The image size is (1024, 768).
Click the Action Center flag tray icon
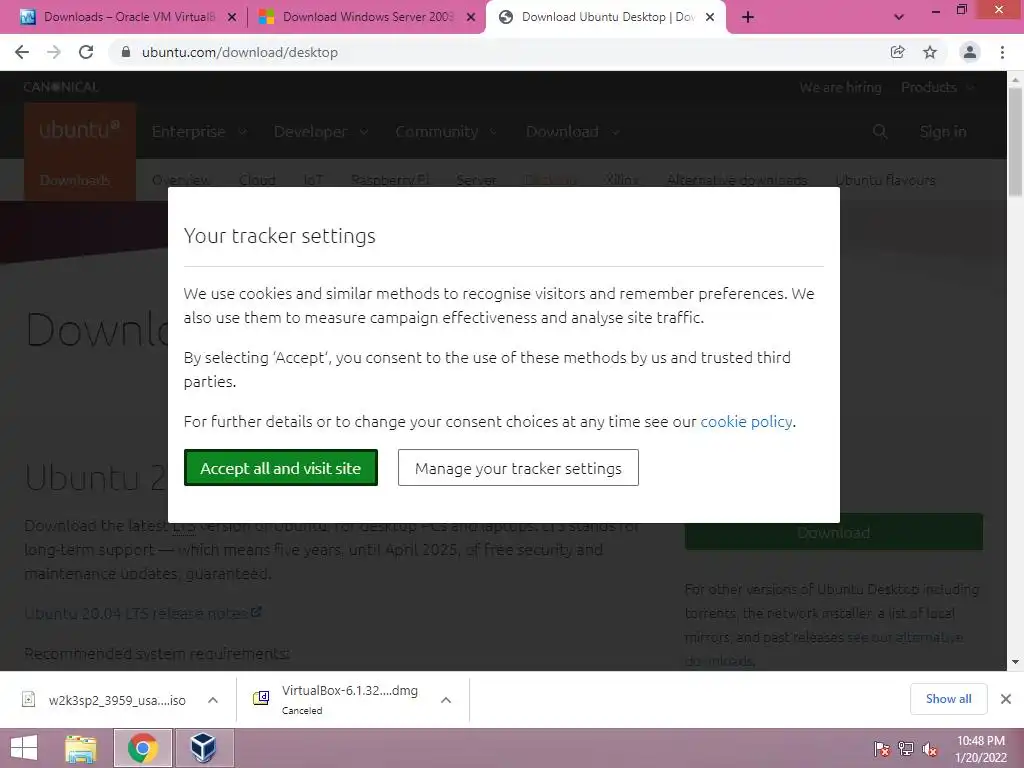[x=882, y=749]
